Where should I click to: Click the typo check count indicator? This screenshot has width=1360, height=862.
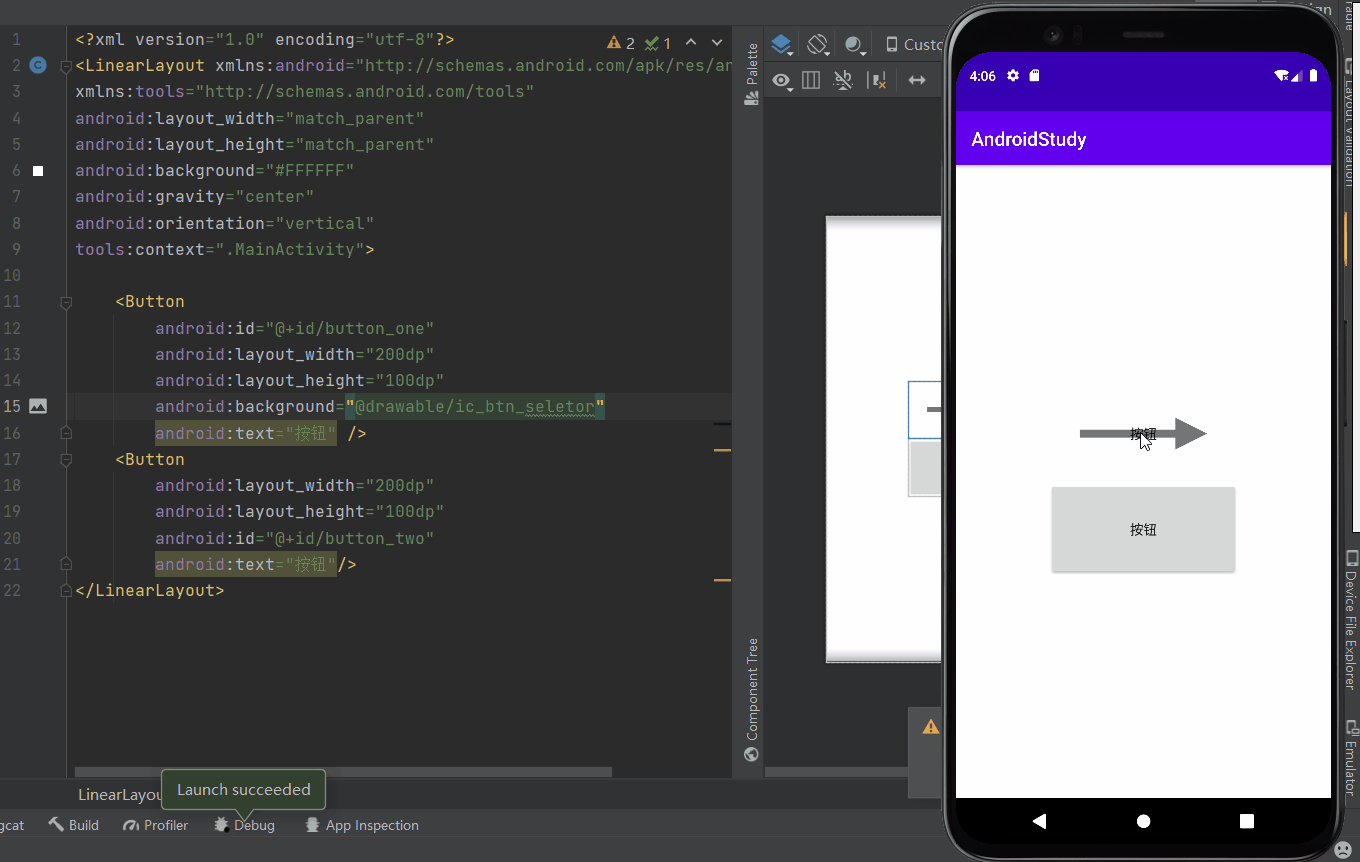[658, 43]
